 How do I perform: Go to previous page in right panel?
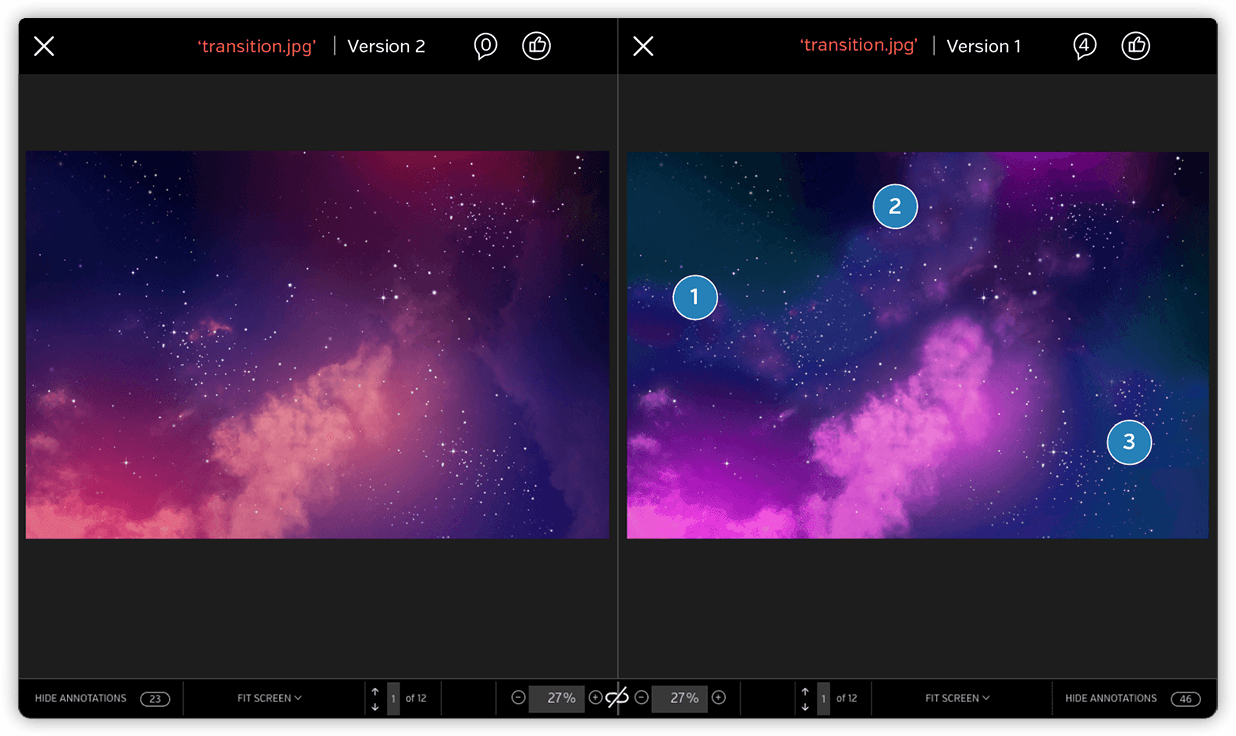805,691
